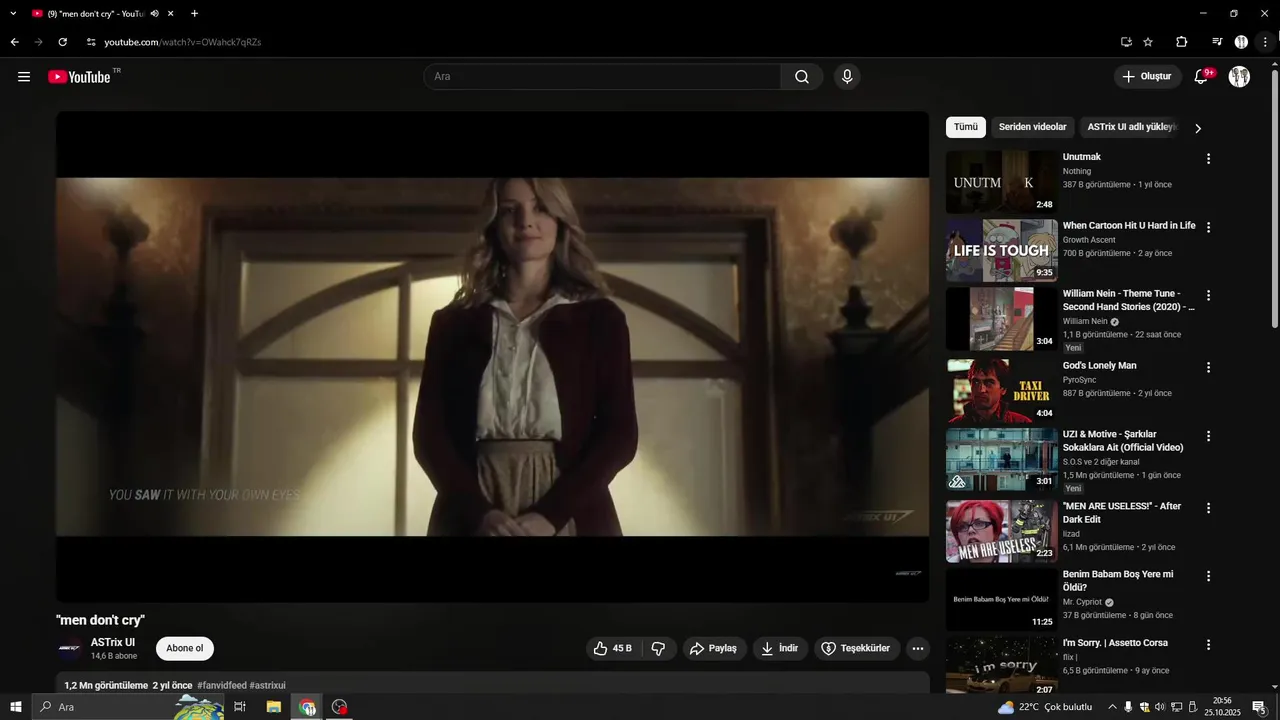Dislike the video with thumbs down
This screenshot has height=720, width=1280.
point(658,648)
